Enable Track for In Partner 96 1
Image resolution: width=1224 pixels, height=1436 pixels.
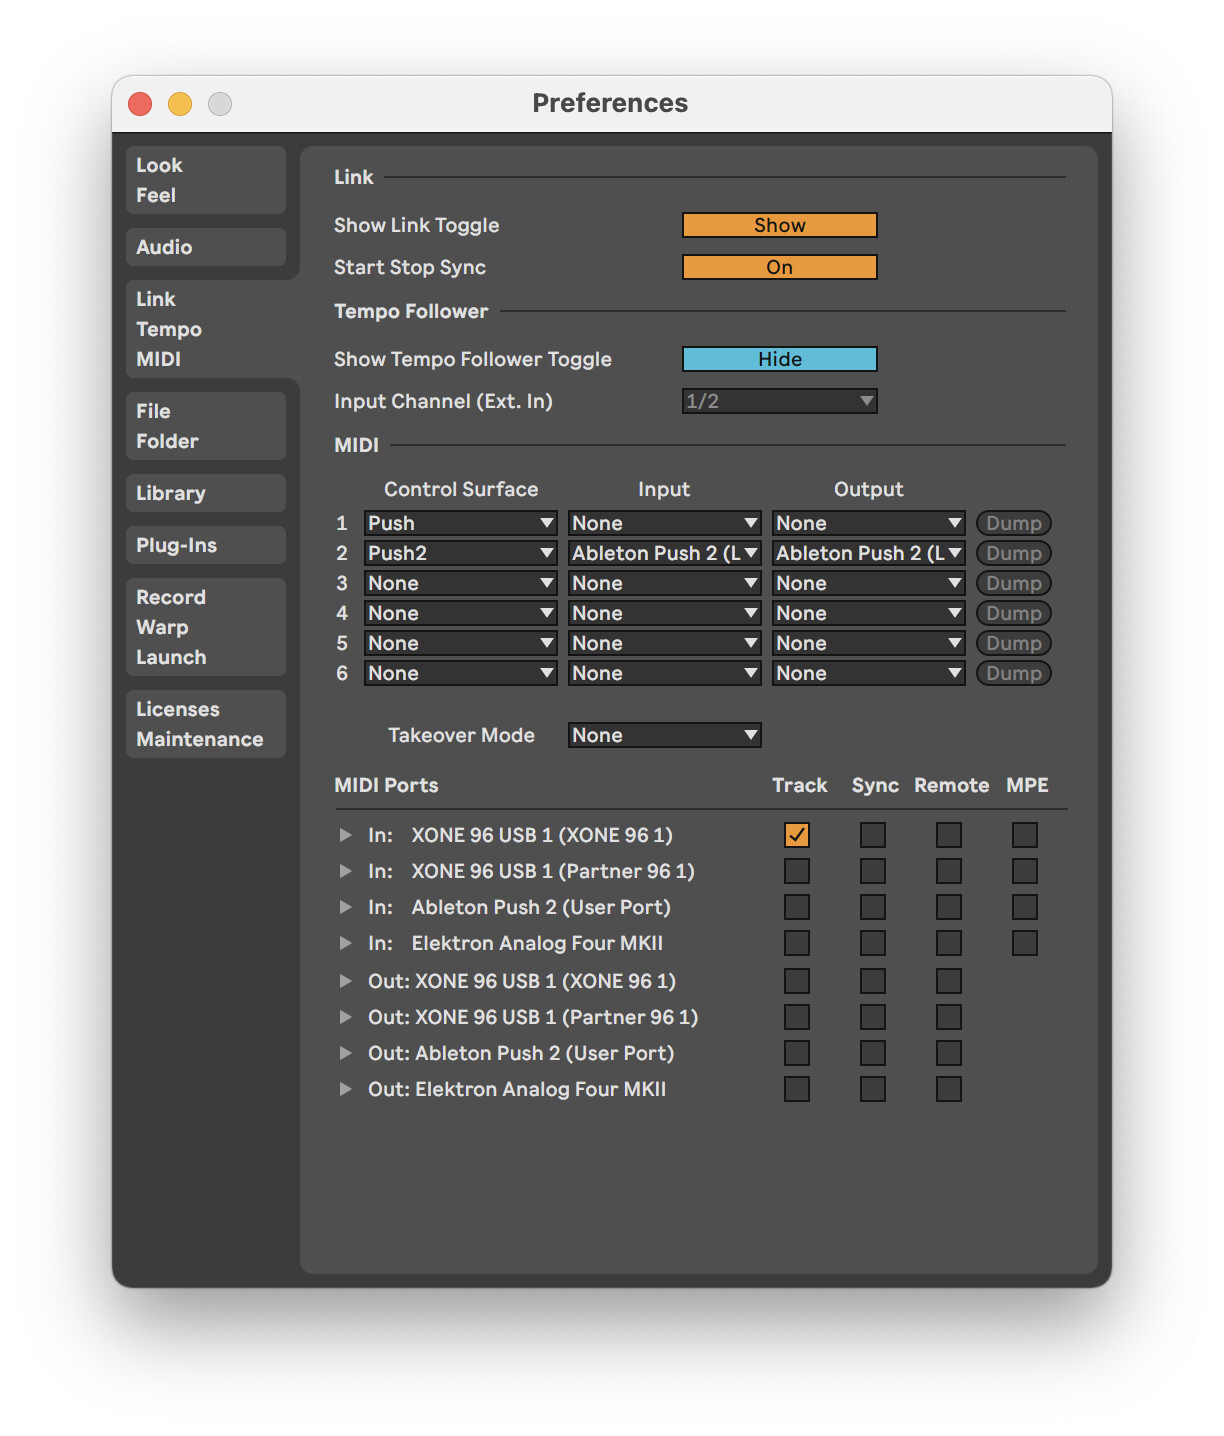[797, 871]
